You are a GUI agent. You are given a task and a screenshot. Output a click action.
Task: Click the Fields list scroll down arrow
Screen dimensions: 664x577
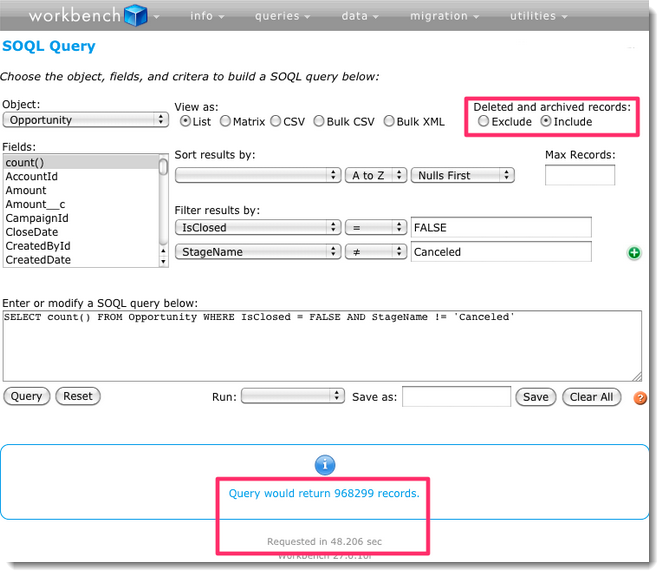point(163,262)
